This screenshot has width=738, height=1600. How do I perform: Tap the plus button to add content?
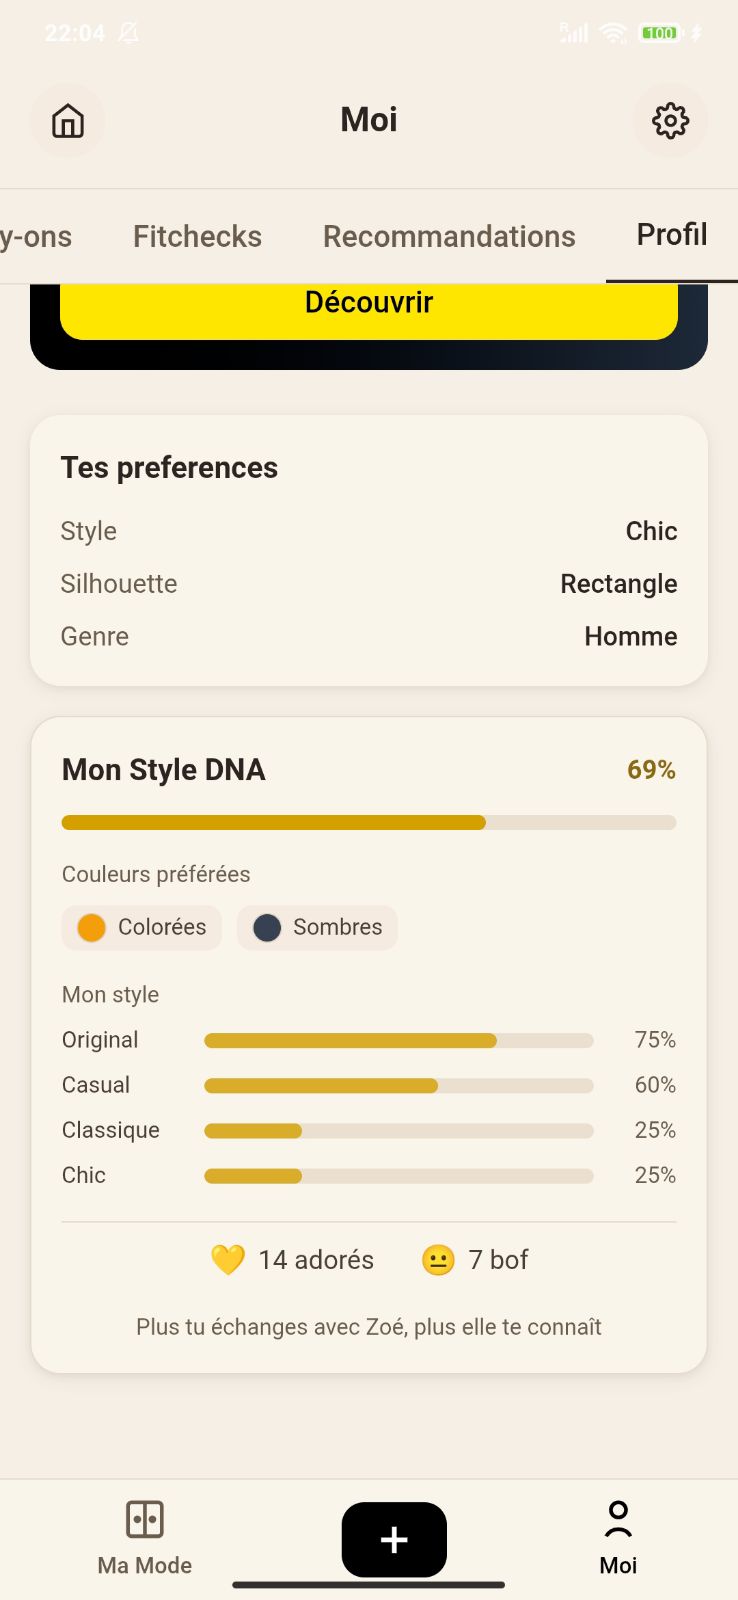[393, 1539]
